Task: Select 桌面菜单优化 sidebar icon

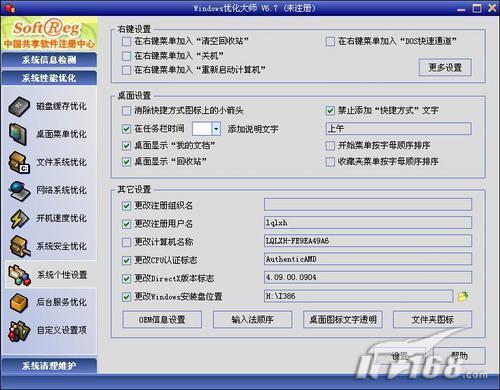Action: point(18,134)
